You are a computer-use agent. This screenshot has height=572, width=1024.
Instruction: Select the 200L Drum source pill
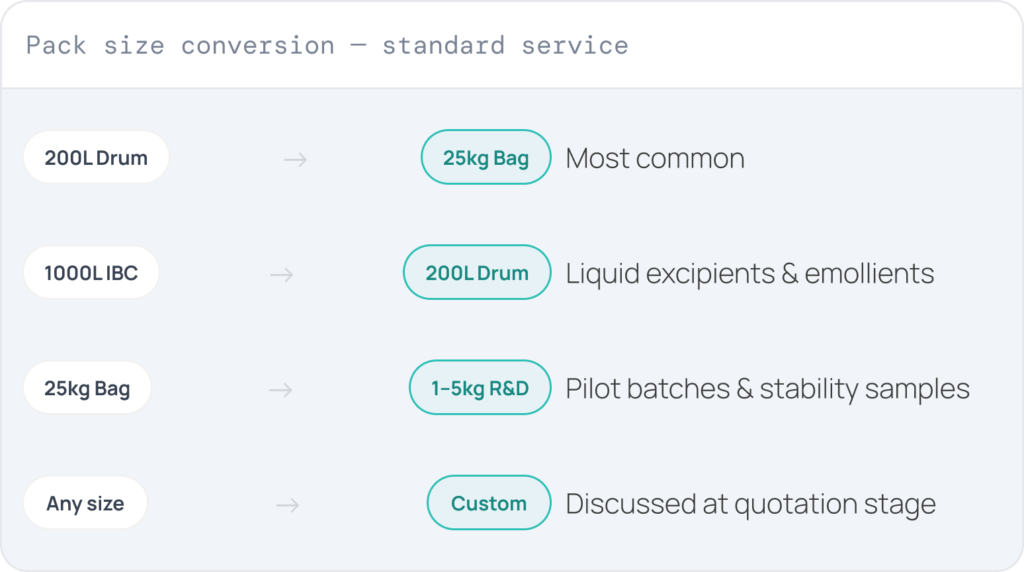[x=96, y=157]
